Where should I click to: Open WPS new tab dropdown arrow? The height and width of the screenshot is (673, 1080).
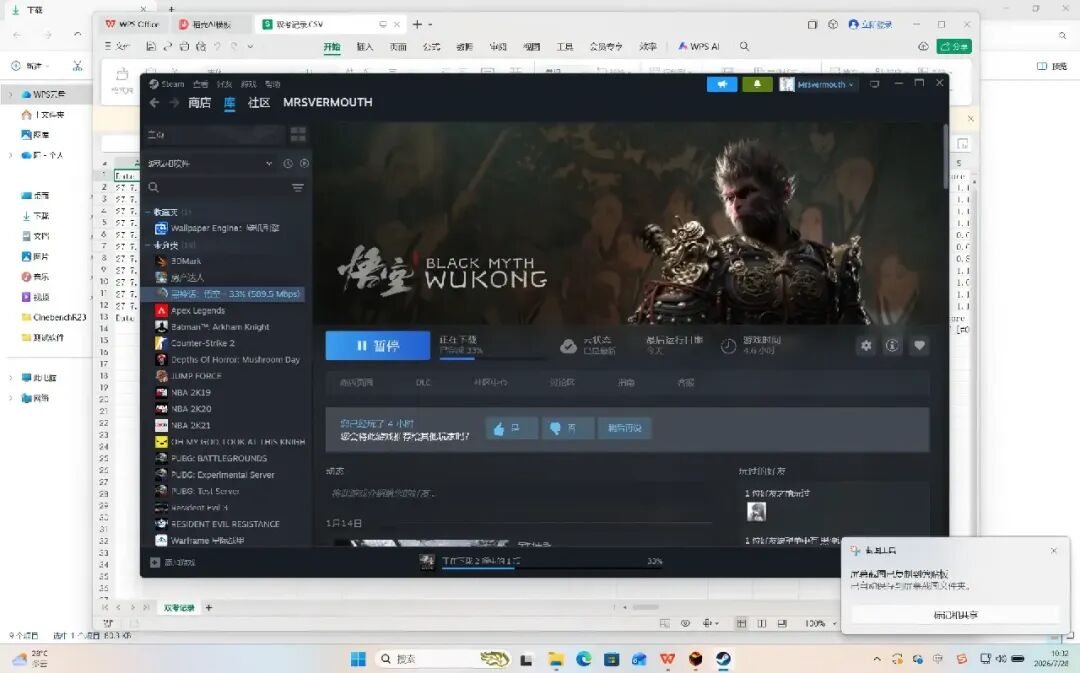(430, 24)
